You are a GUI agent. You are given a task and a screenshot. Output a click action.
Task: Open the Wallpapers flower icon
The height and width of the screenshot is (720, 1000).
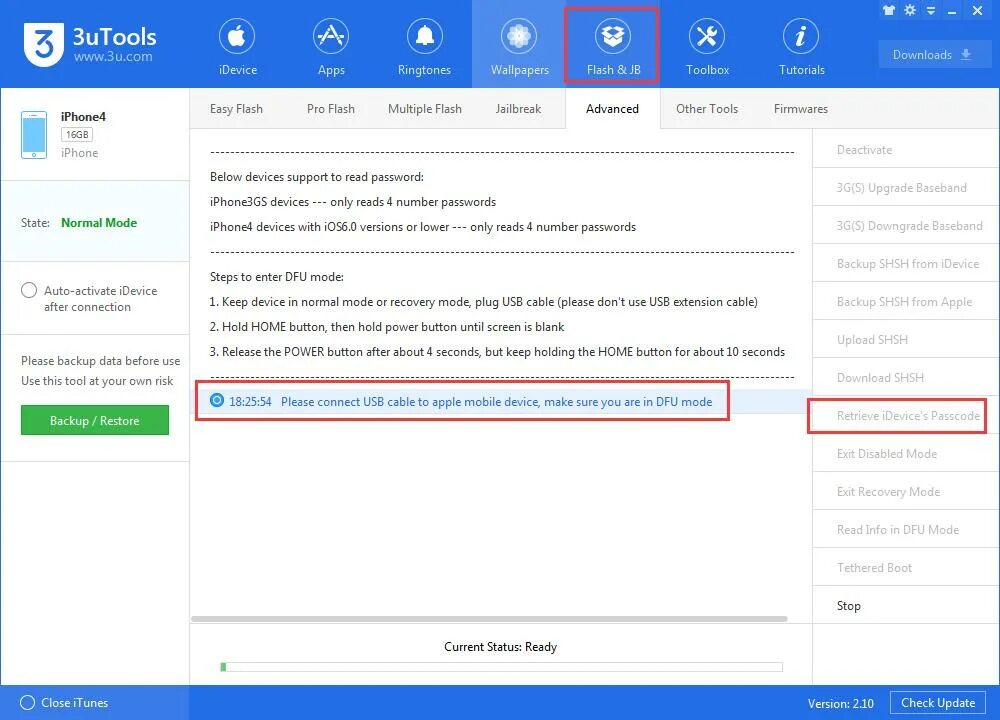click(518, 36)
